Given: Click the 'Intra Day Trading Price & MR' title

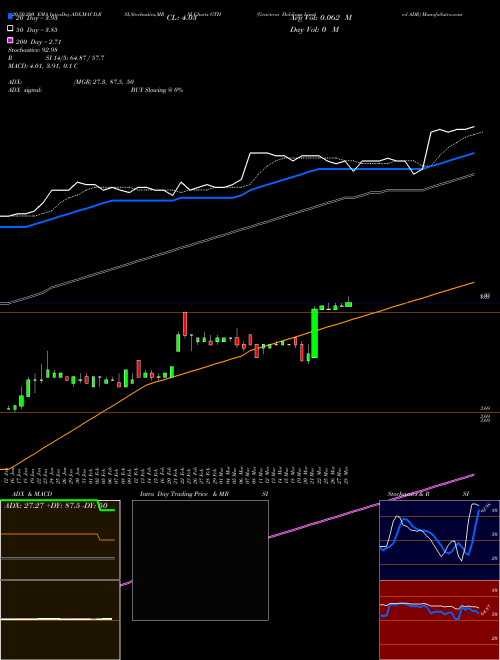Looking at the screenshot, I should 184,494.
